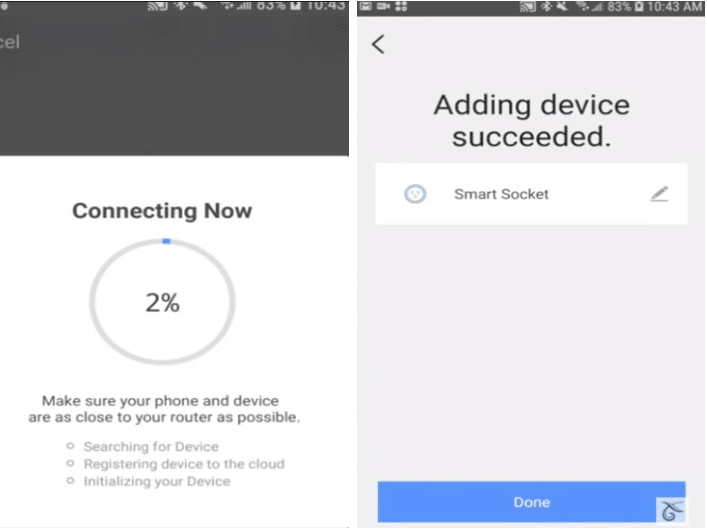Edit device name with pencil icon
Viewport: 707px width, 529px height.
coord(659,194)
